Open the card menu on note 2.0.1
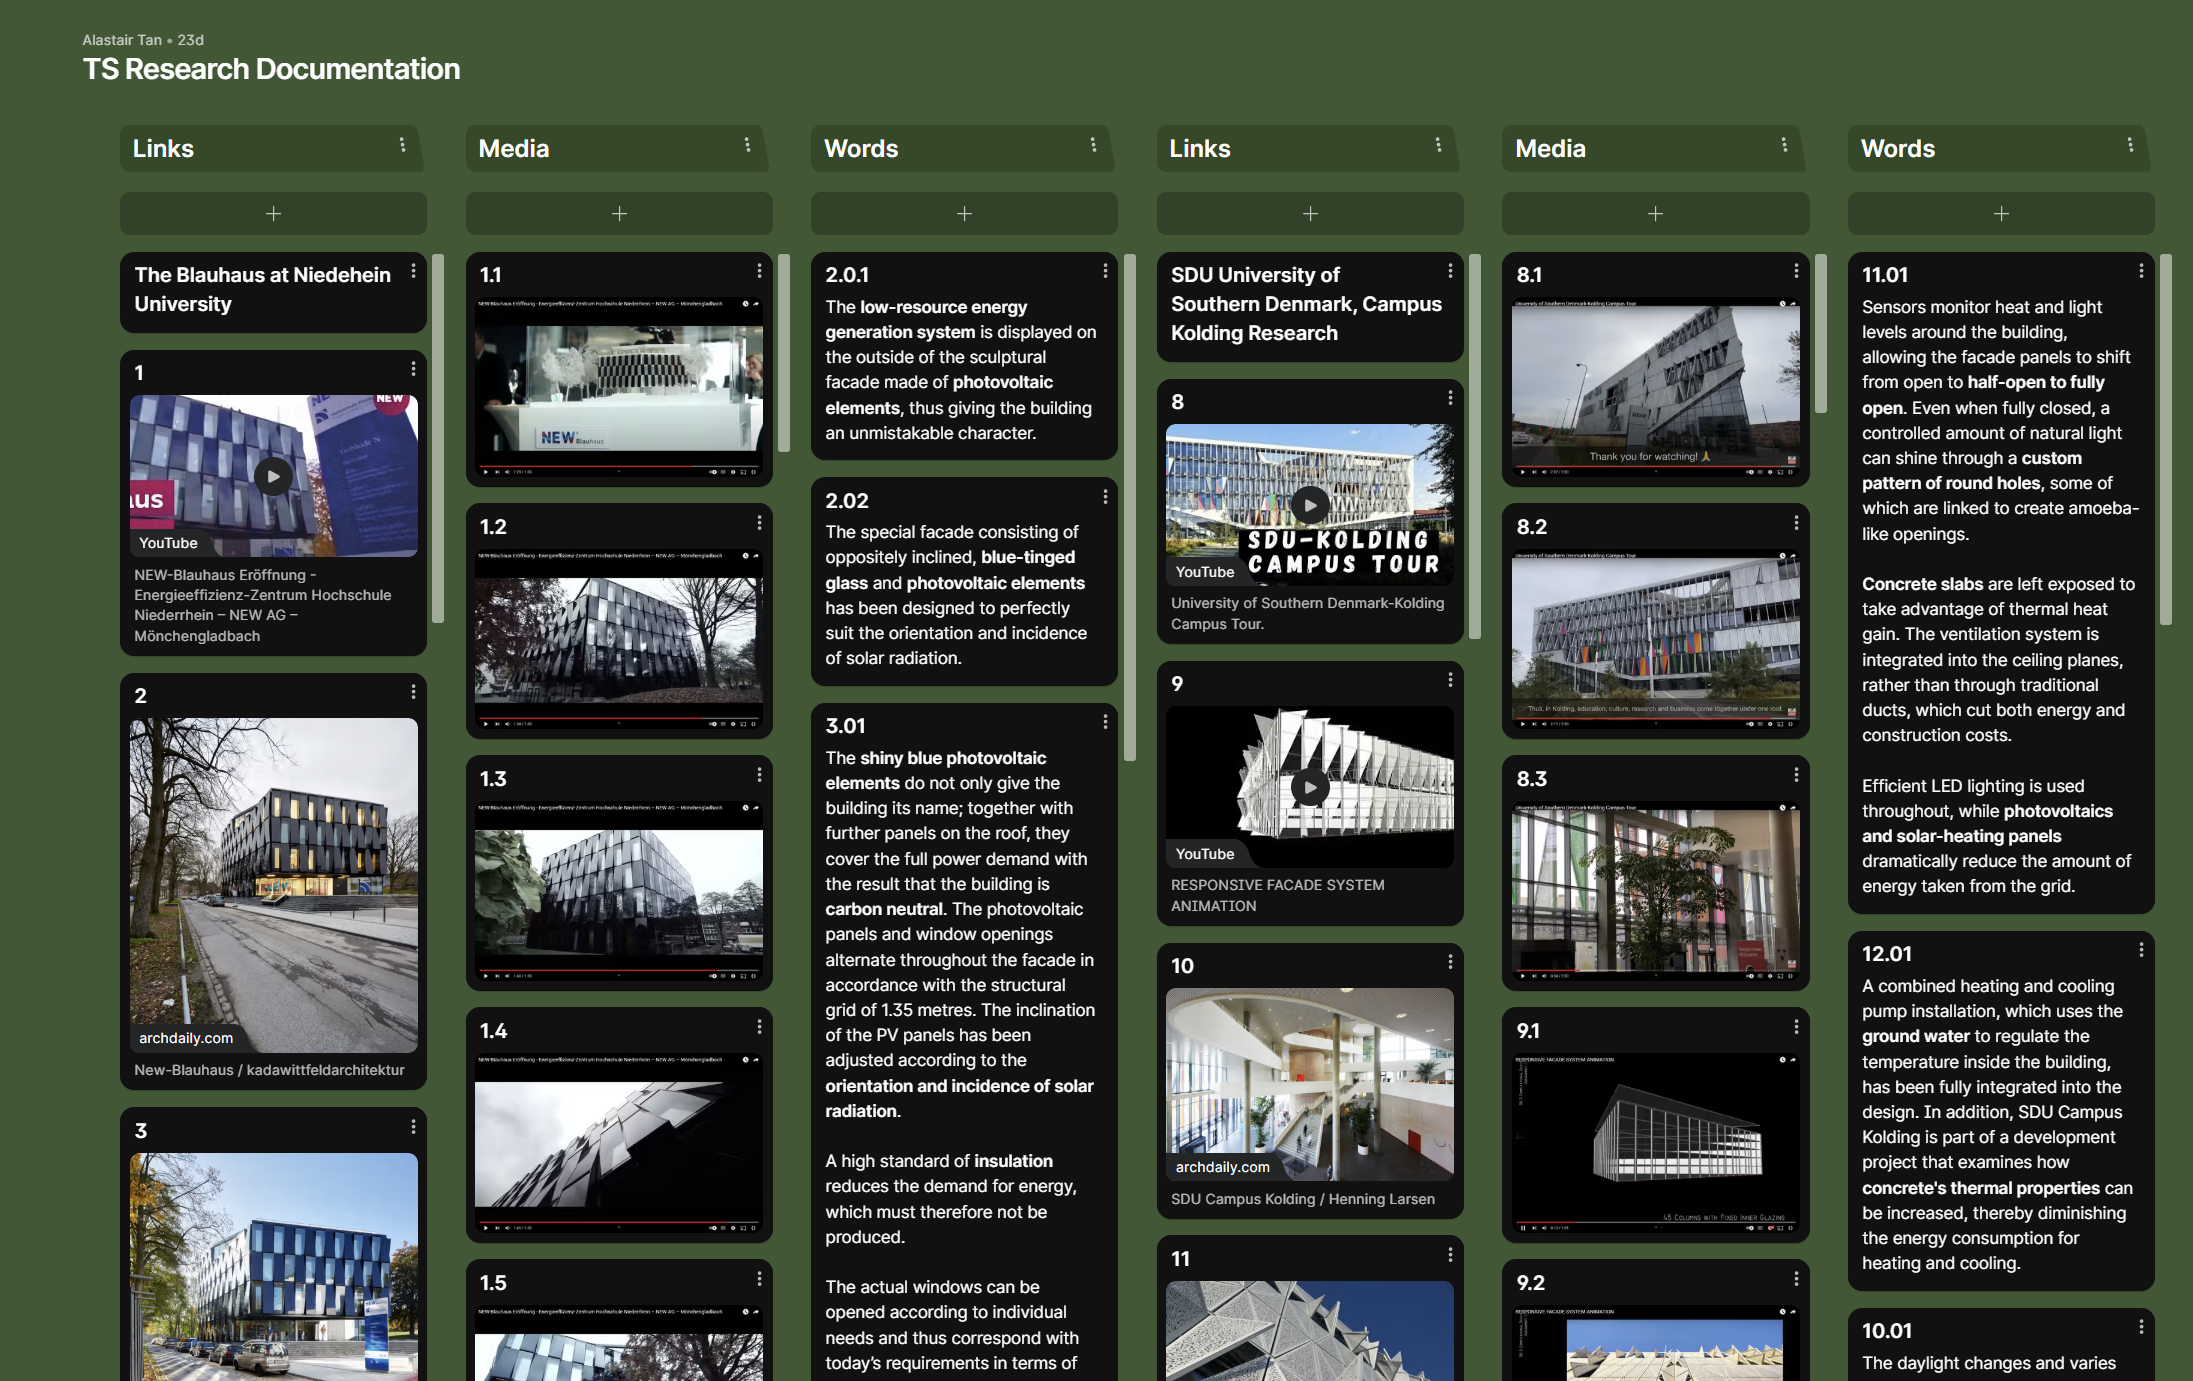This screenshot has width=2193, height=1381. (1103, 271)
